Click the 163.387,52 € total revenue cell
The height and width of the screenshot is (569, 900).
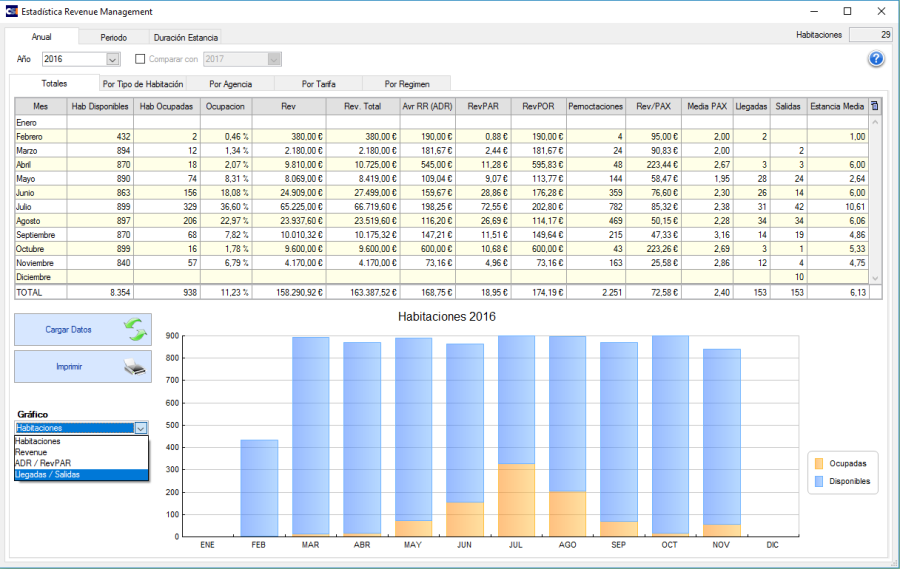click(x=363, y=292)
